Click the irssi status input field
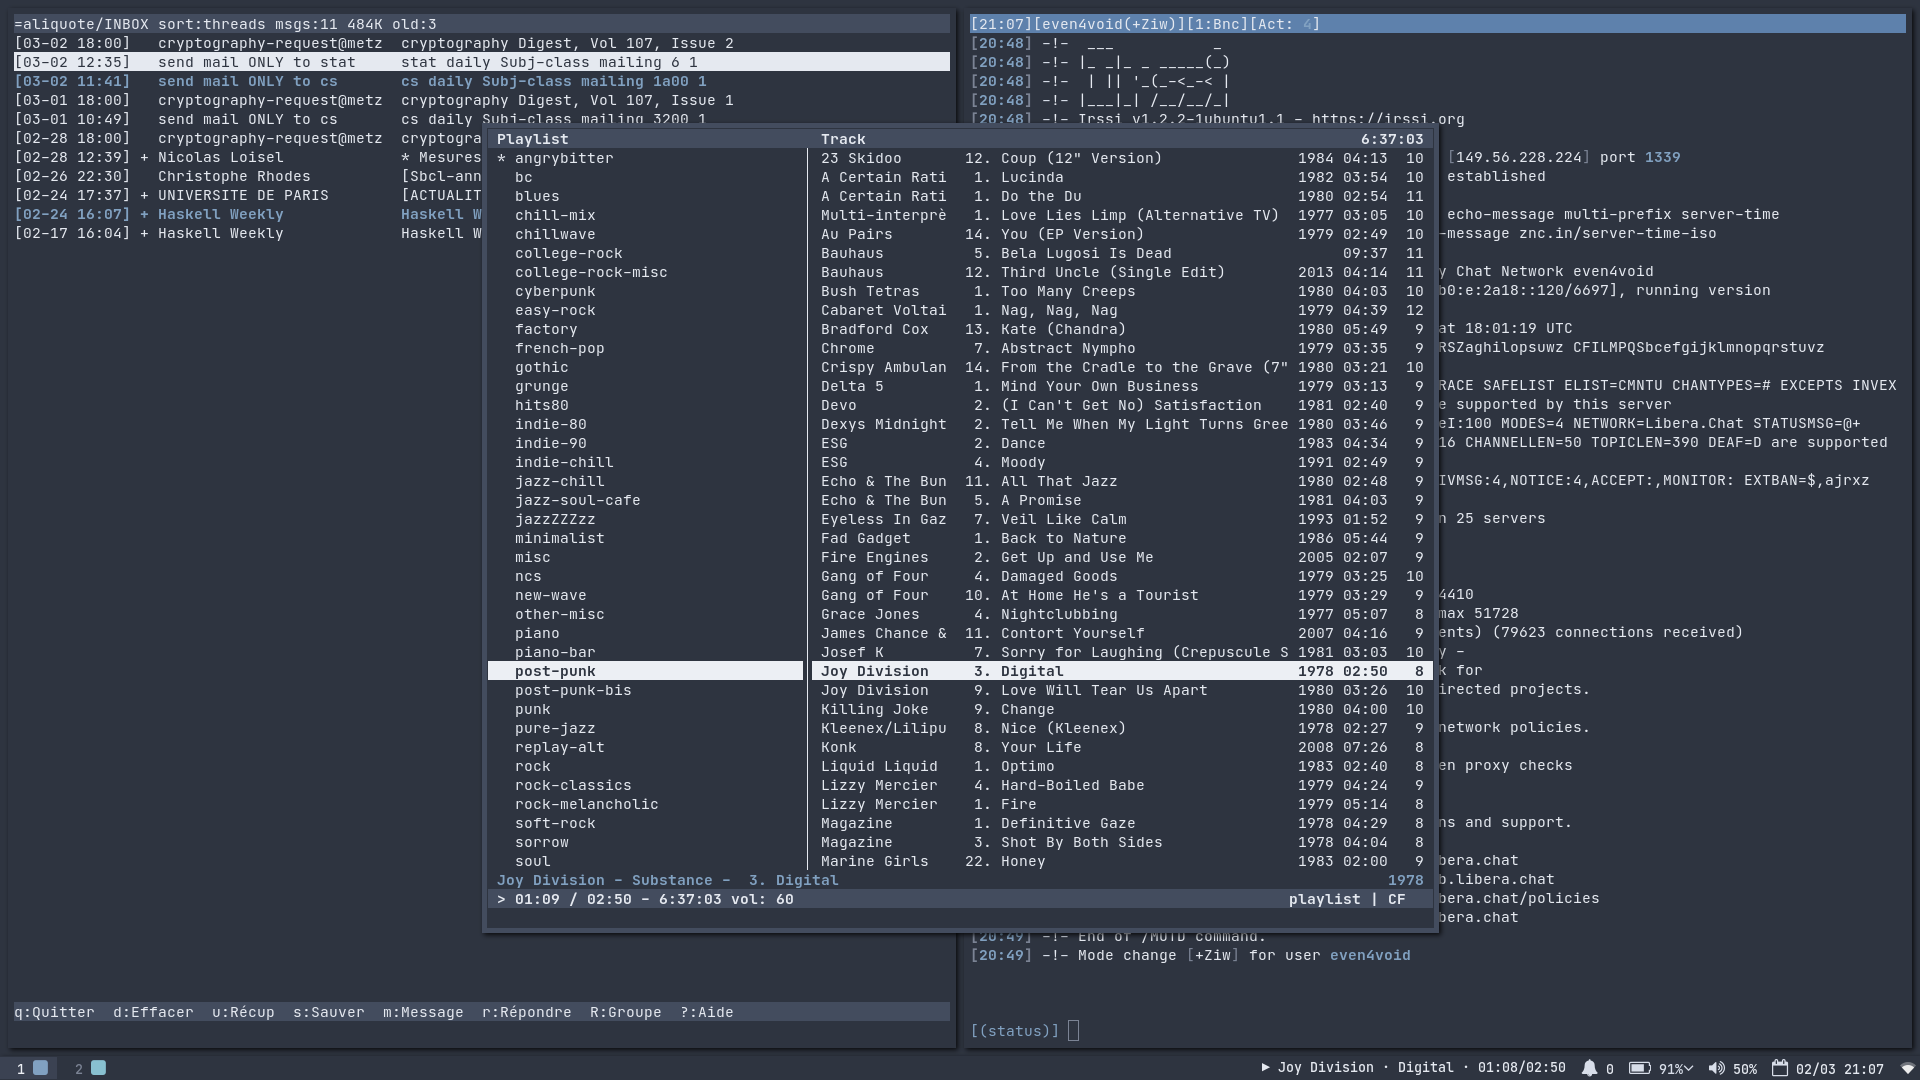 click(1073, 1031)
